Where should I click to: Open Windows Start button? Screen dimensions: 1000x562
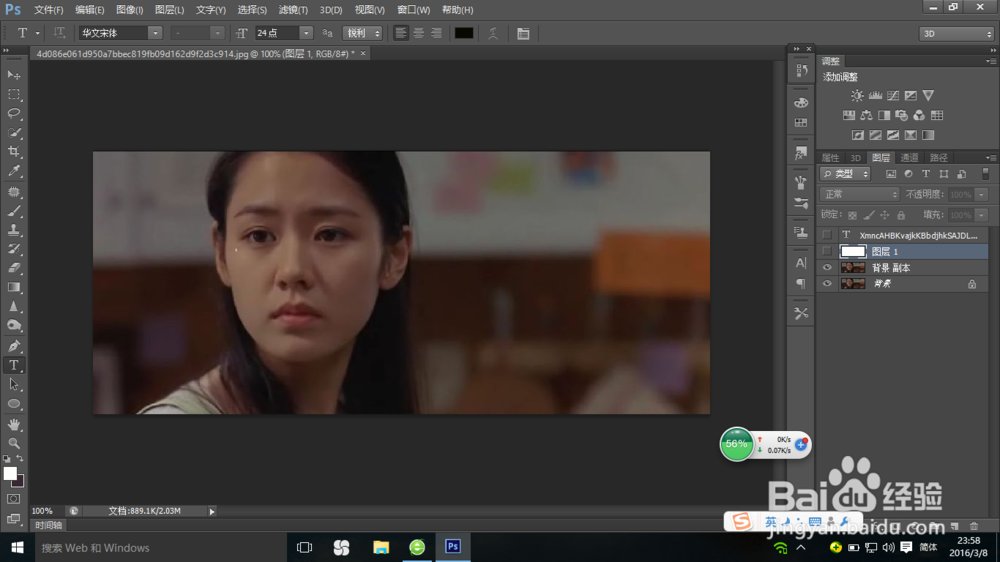17,547
